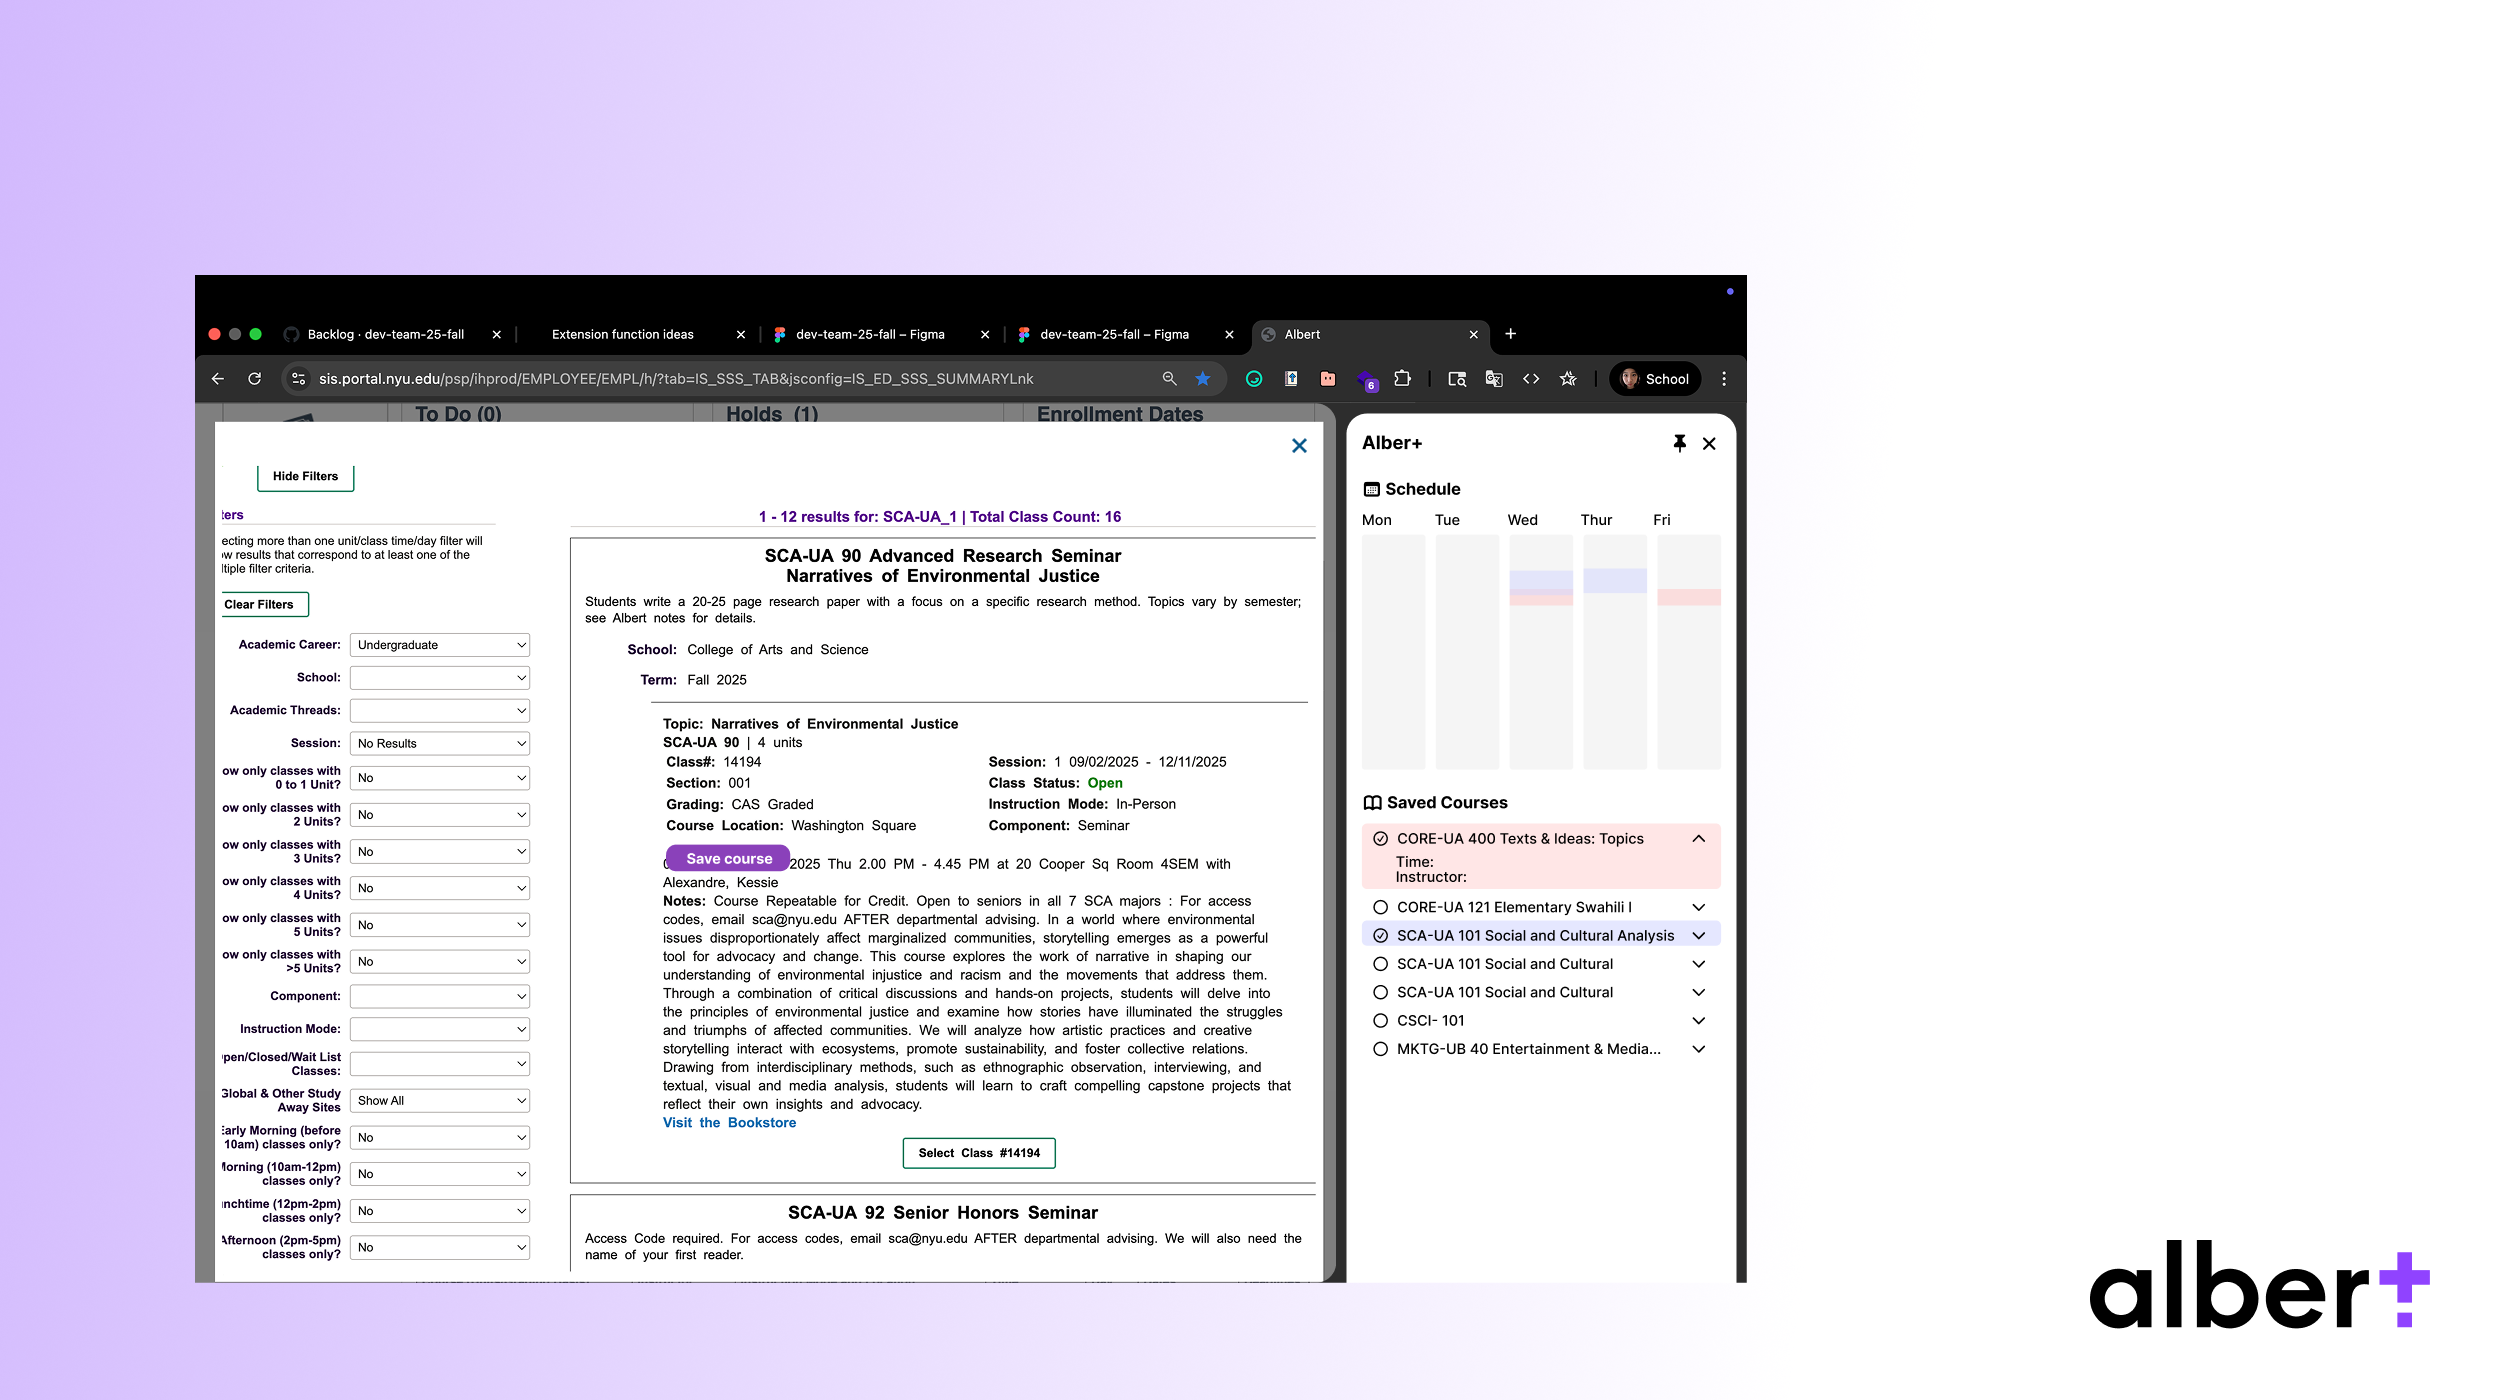Go back with browser back arrow
This screenshot has height=1400, width=2500.
pyautogui.click(x=218, y=379)
